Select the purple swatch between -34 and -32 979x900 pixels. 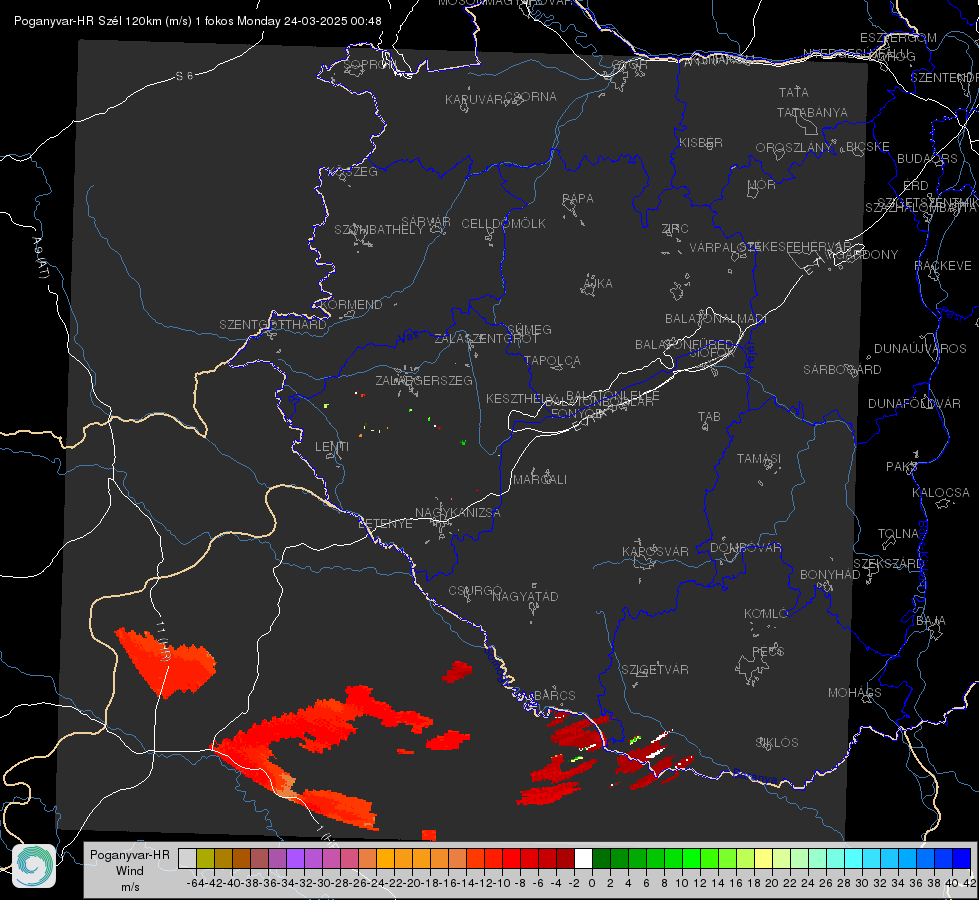click(x=295, y=858)
